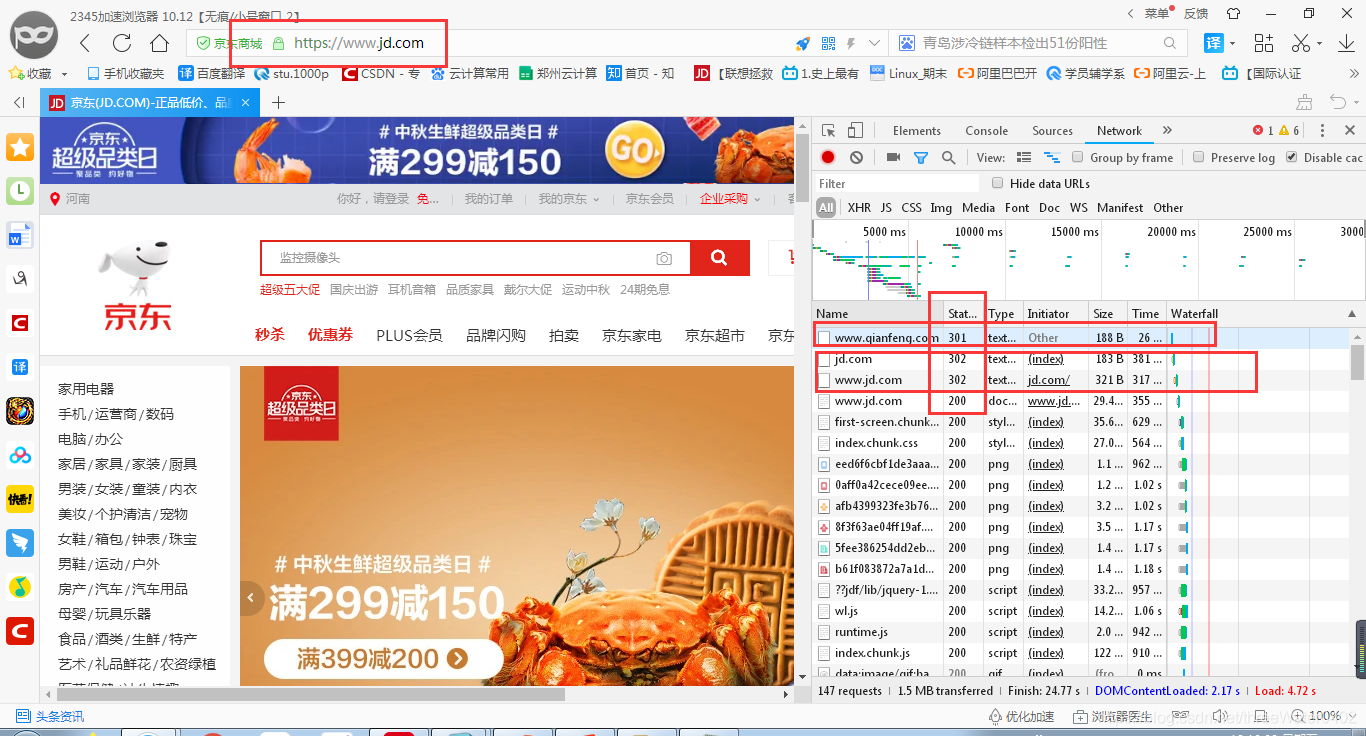
Task: Go back with the browser back arrow
Action: (85, 43)
